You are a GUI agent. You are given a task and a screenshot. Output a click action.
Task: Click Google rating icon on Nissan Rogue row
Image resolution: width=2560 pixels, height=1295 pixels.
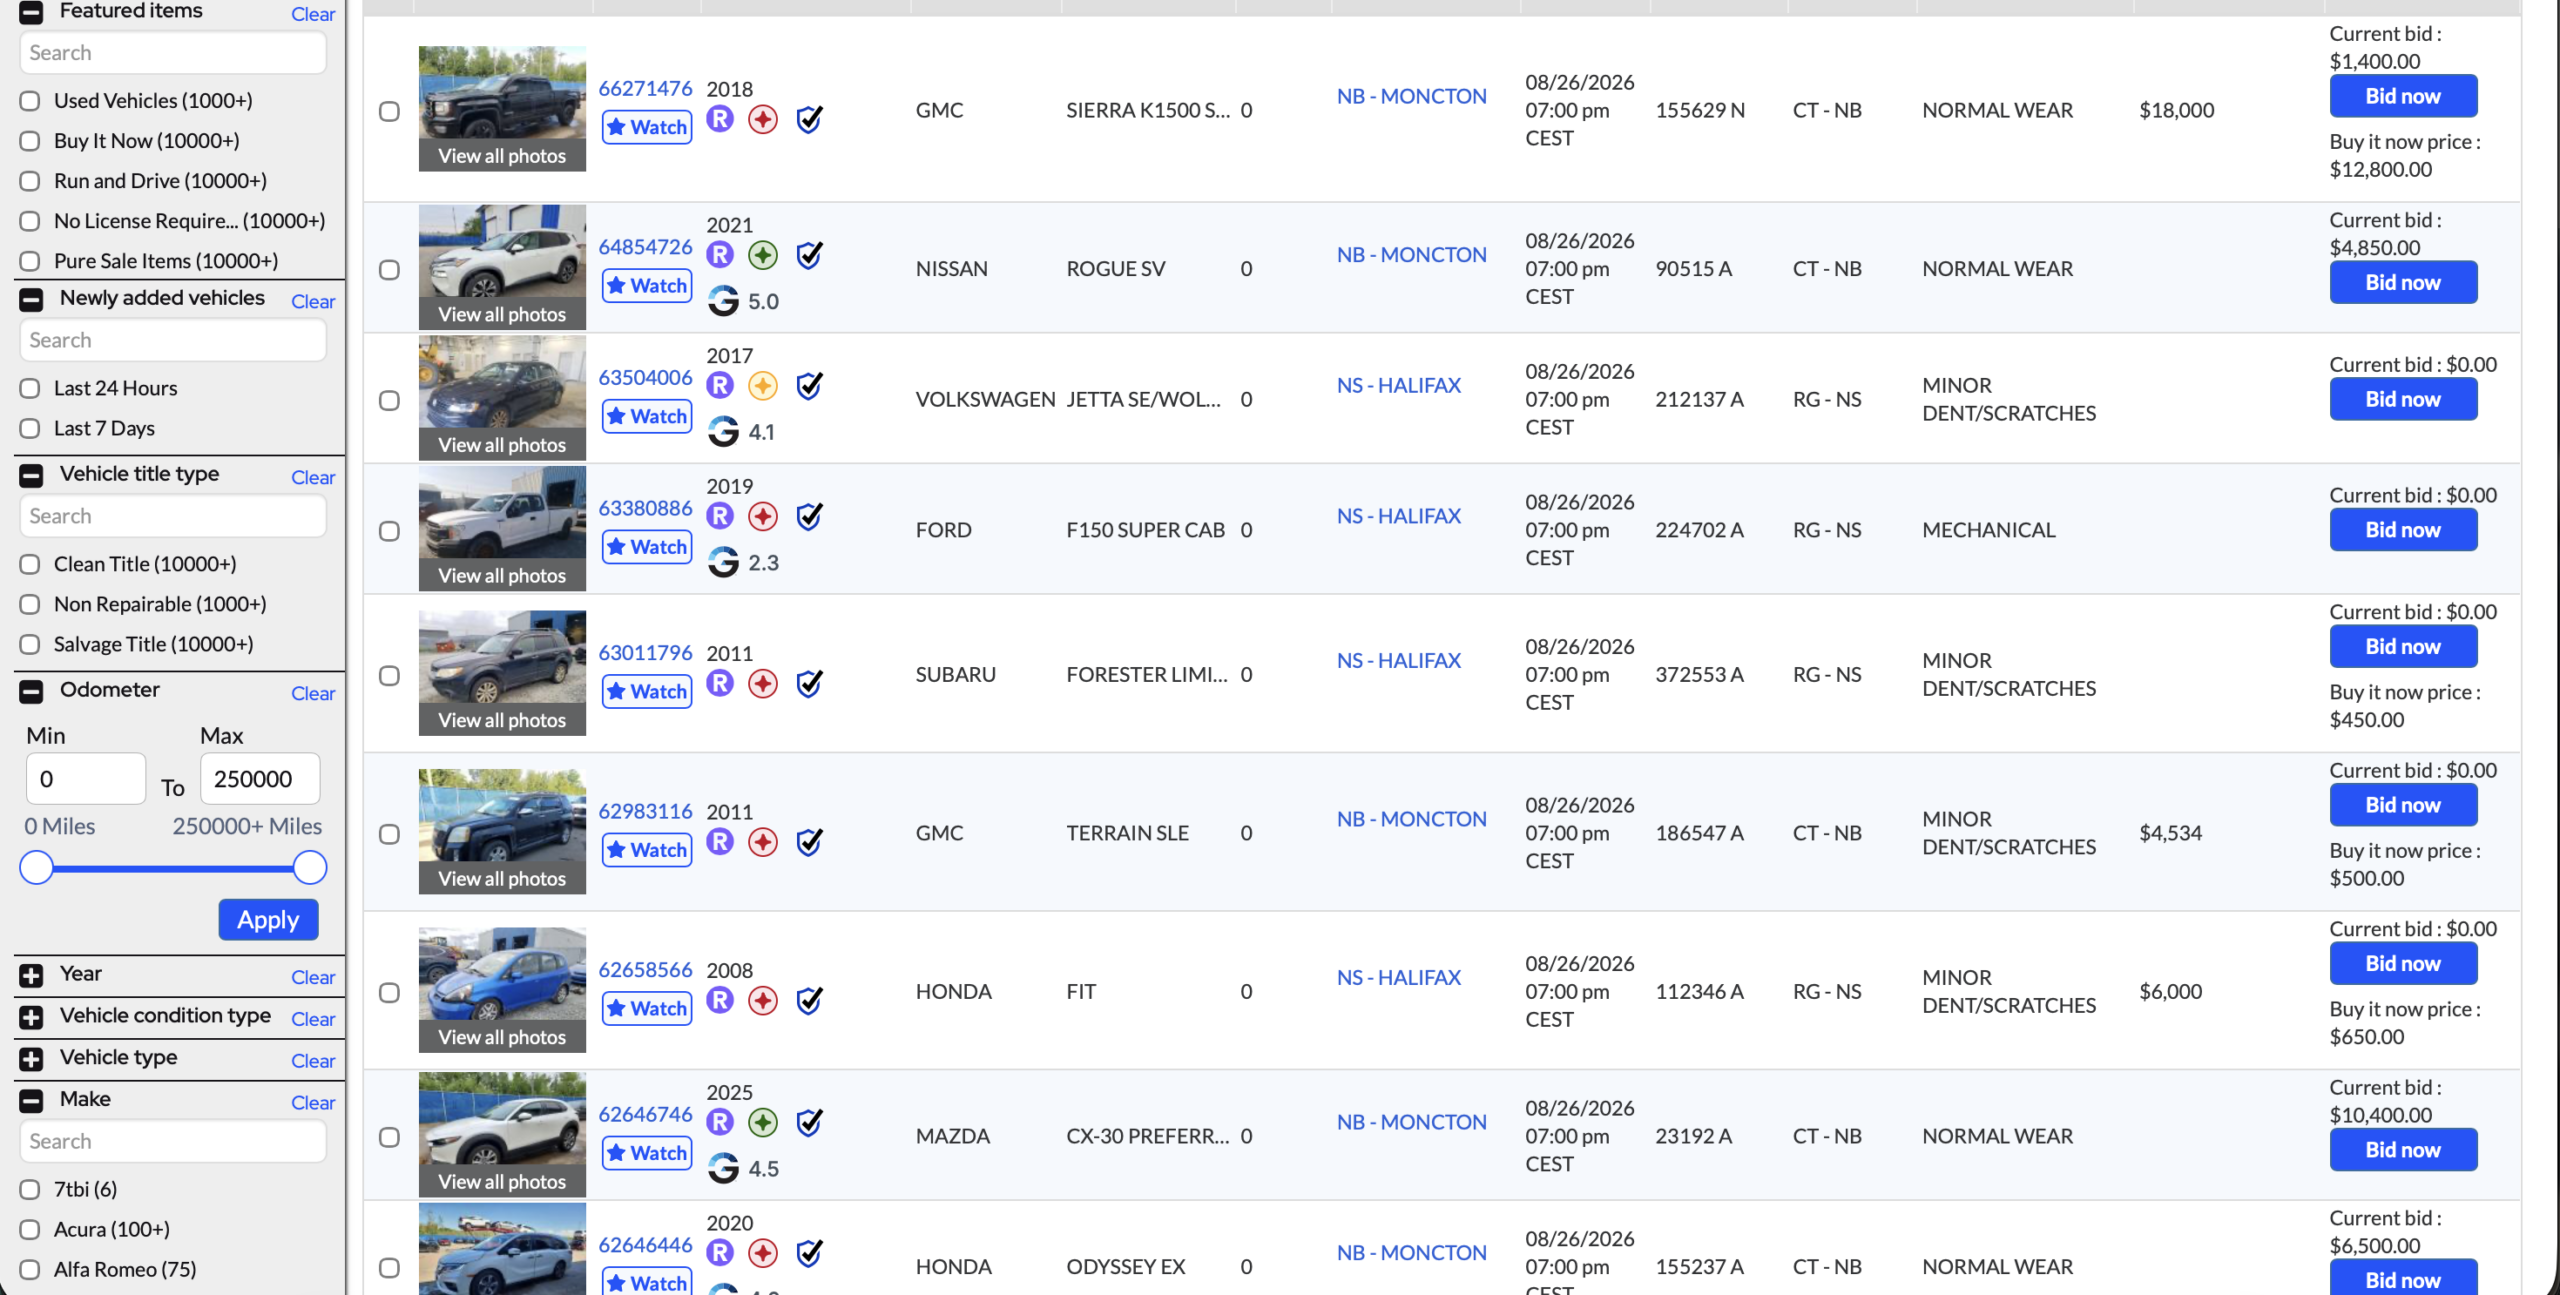coord(723,301)
